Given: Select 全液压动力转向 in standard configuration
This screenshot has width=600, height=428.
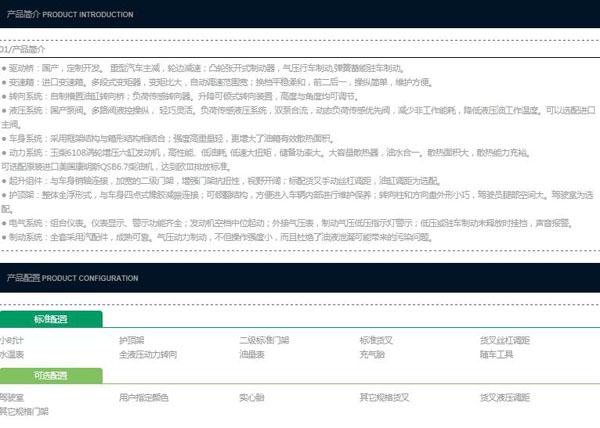Looking at the screenshot, I should click(x=148, y=354).
